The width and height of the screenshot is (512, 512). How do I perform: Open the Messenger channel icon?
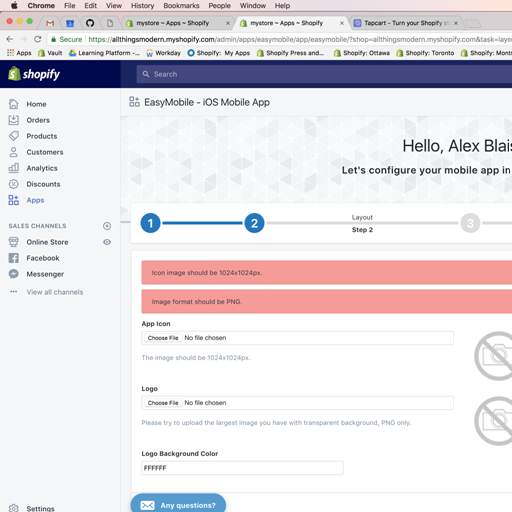(x=13, y=274)
